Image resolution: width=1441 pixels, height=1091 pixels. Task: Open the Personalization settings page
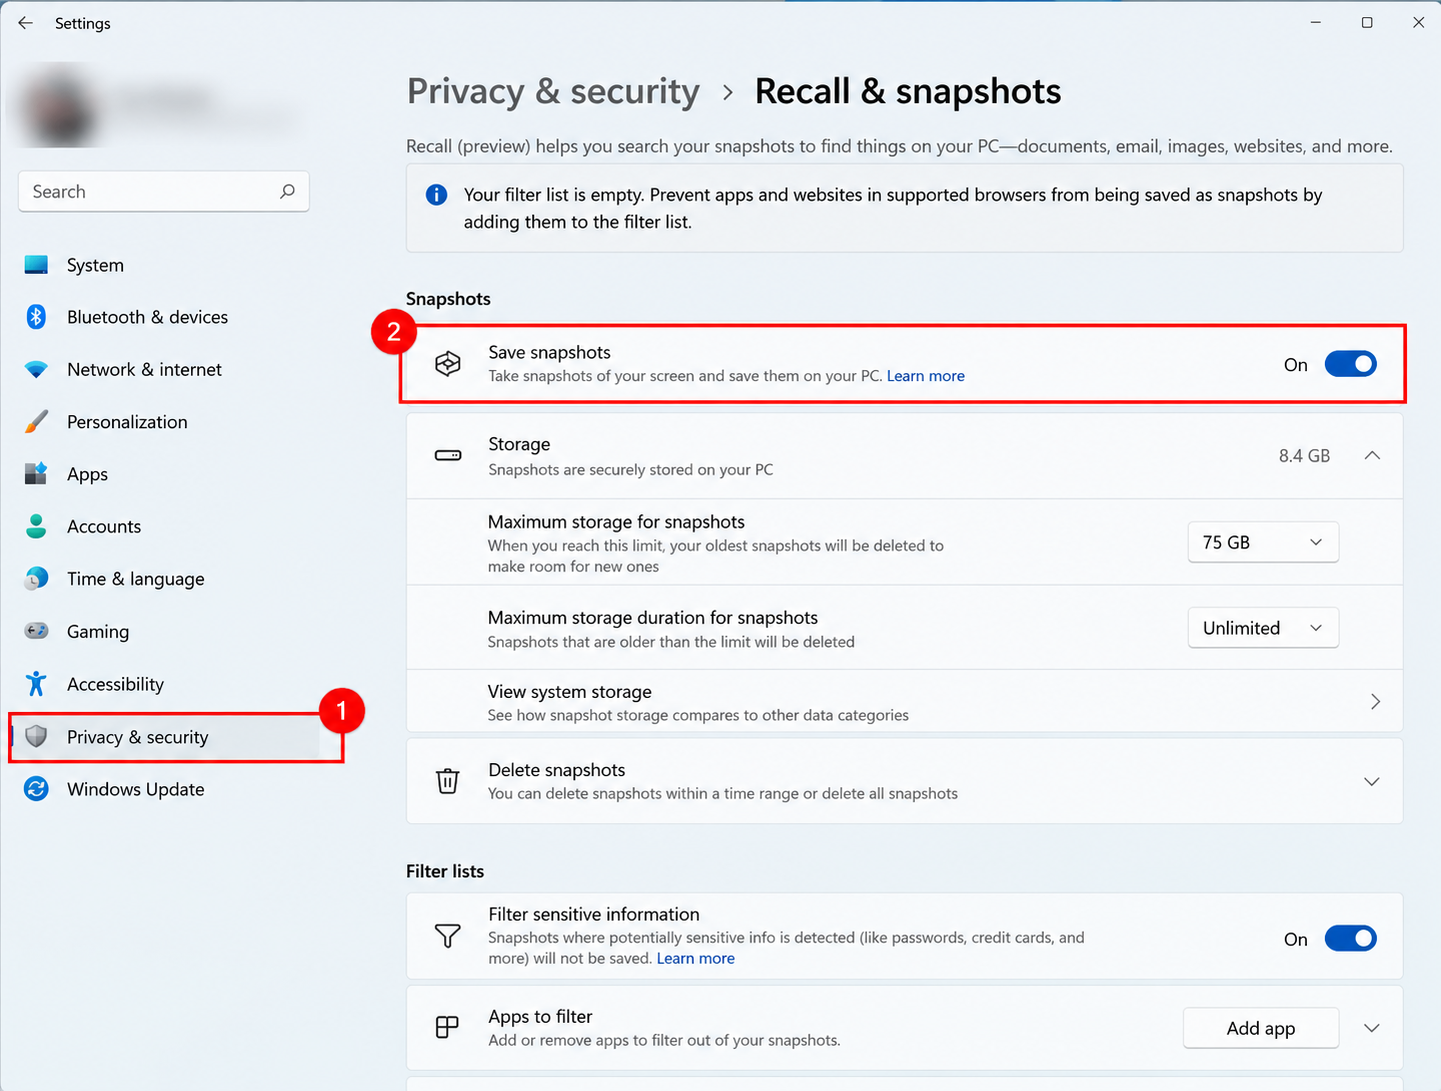(x=164, y=422)
